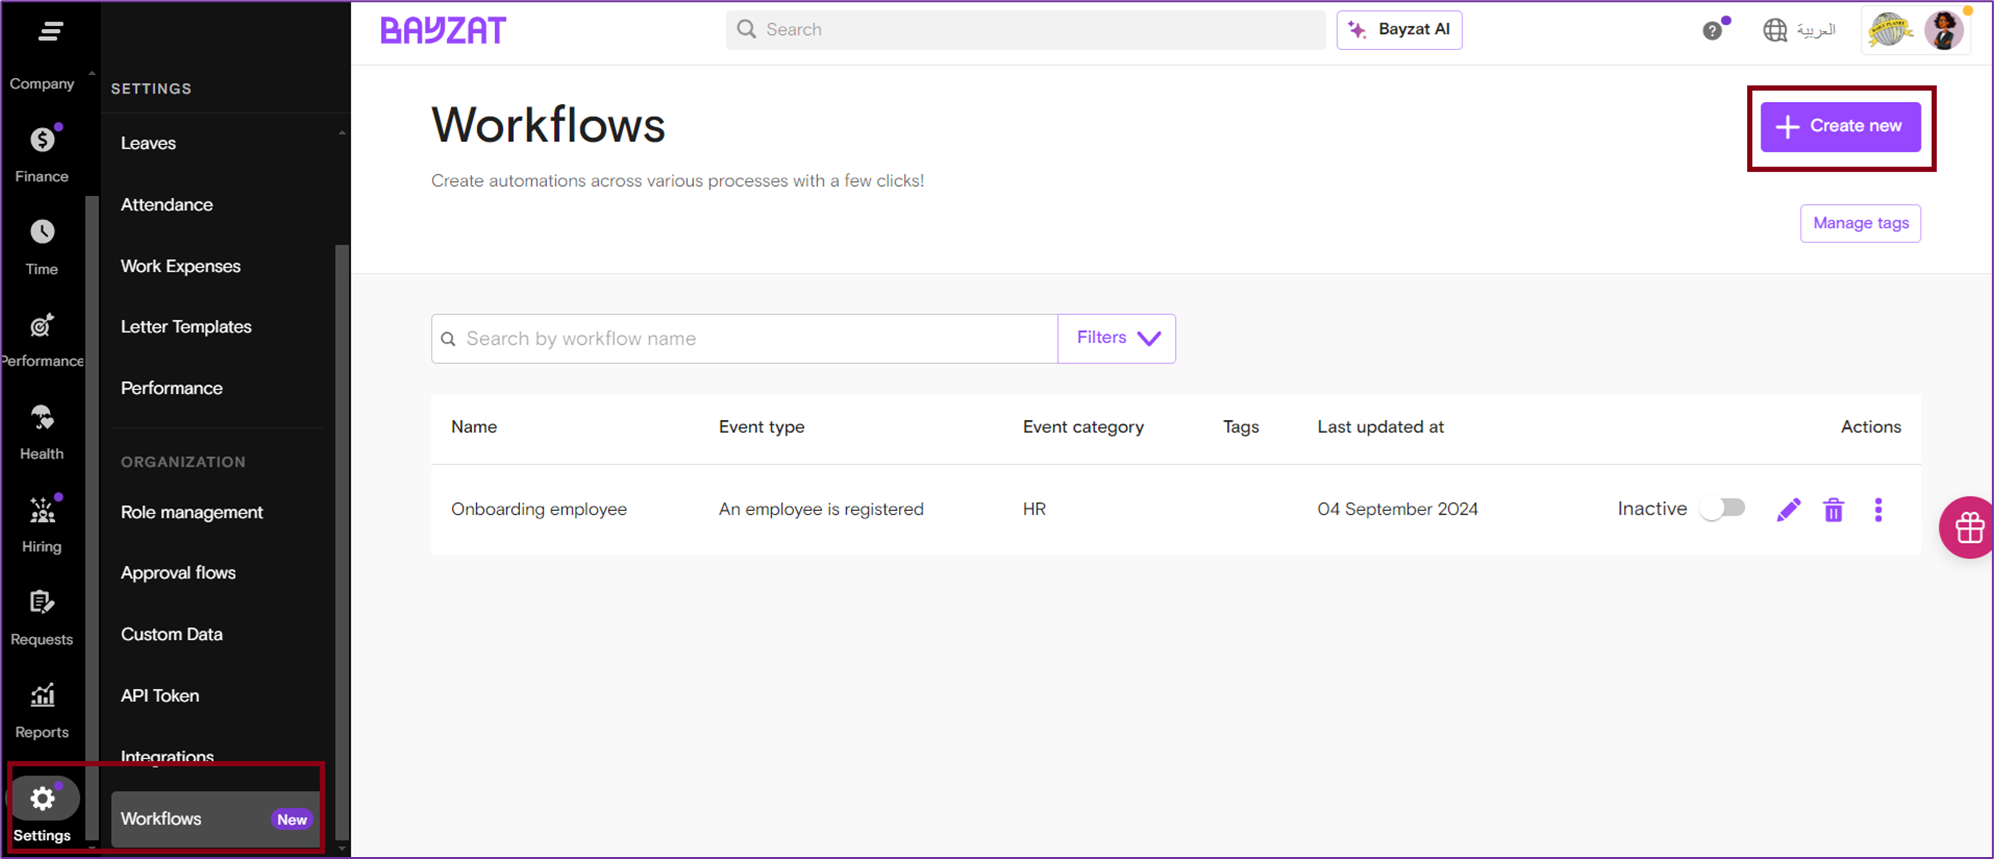Screen dimensions: 1994x859
Task: Switch language to Arabic
Action: pyautogui.click(x=1800, y=30)
